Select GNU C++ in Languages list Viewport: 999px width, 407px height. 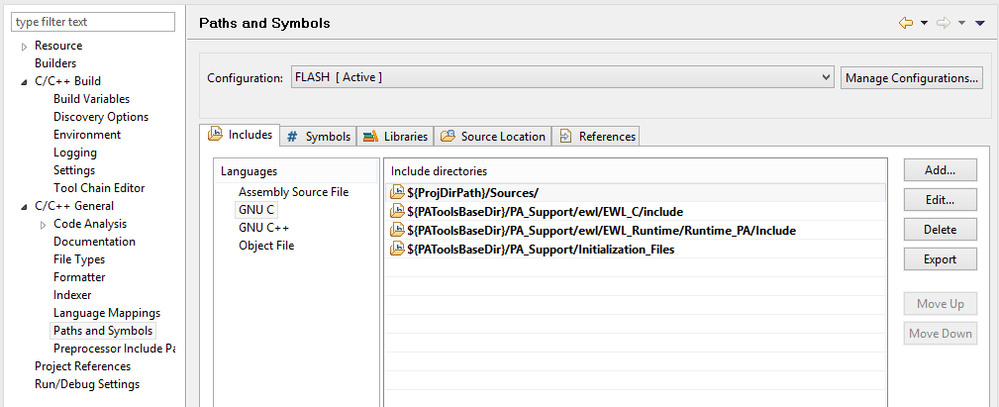click(263, 228)
